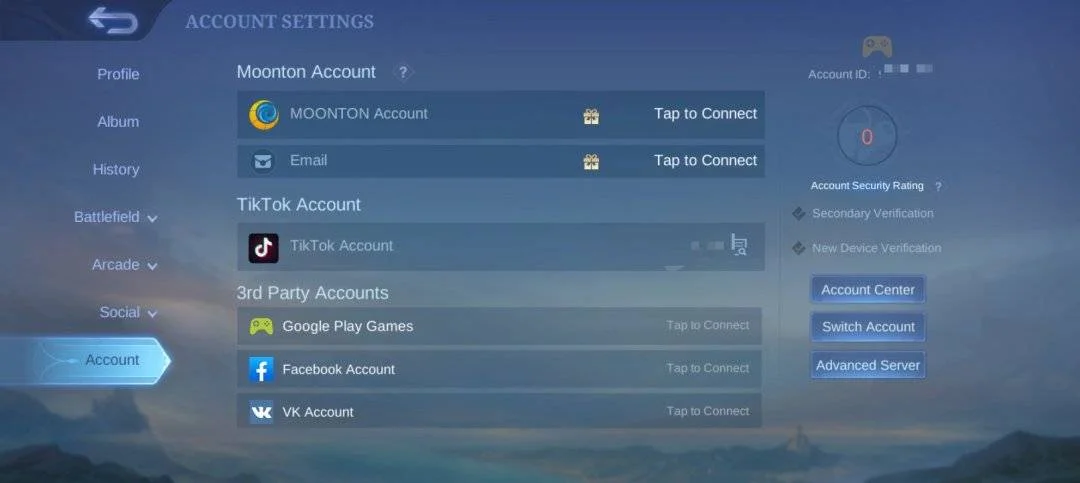Tap to Connect the MOONTON Account

[x=705, y=114]
